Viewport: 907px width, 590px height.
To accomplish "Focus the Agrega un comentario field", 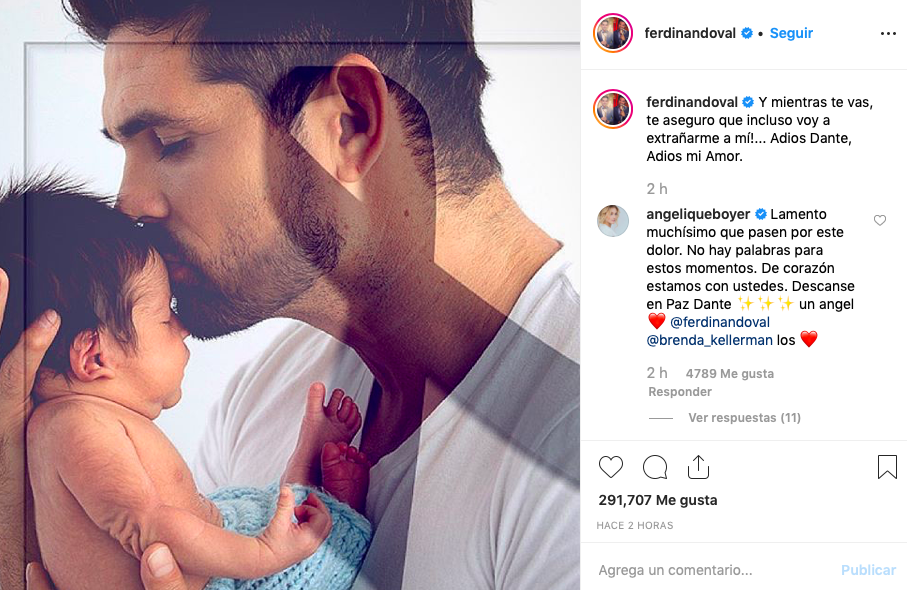I will pyautogui.click(x=711, y=570).
